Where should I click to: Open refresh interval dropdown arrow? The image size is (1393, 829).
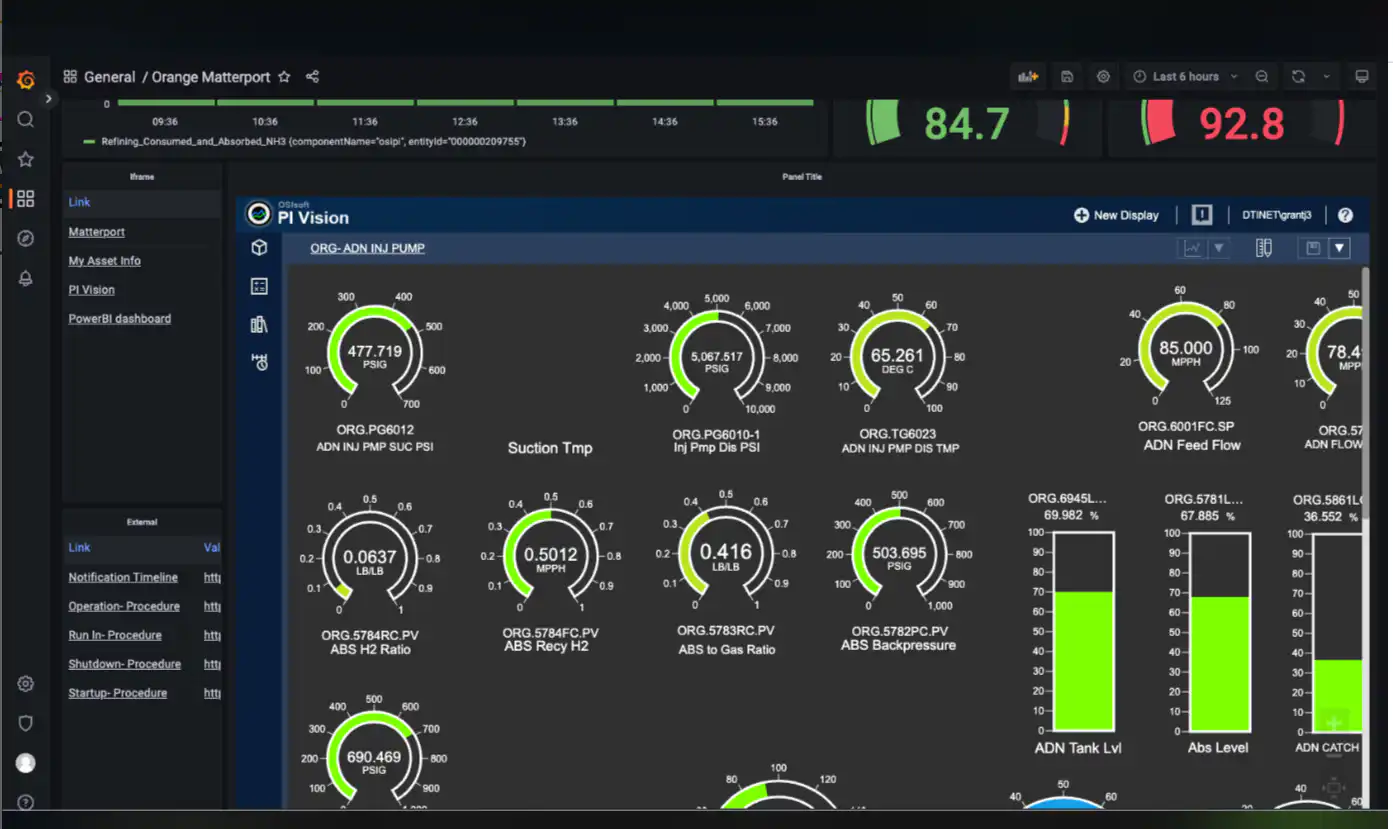pyautogui.click(x=1326, y=77)
